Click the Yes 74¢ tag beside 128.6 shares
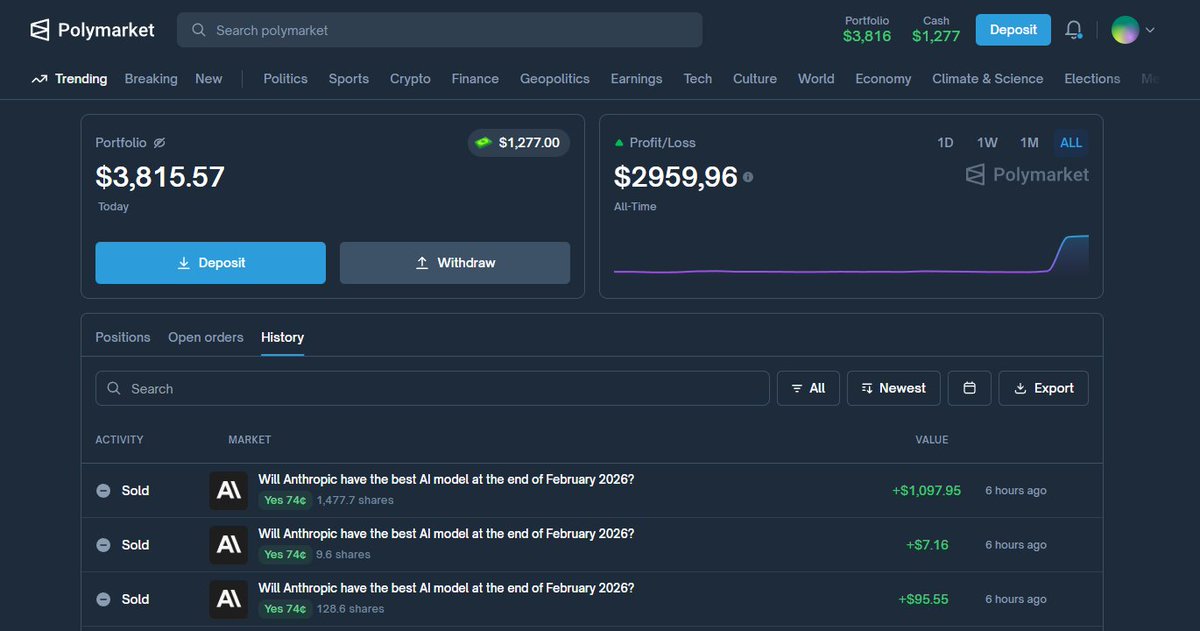1200x631 pixels. click(285, 608)
